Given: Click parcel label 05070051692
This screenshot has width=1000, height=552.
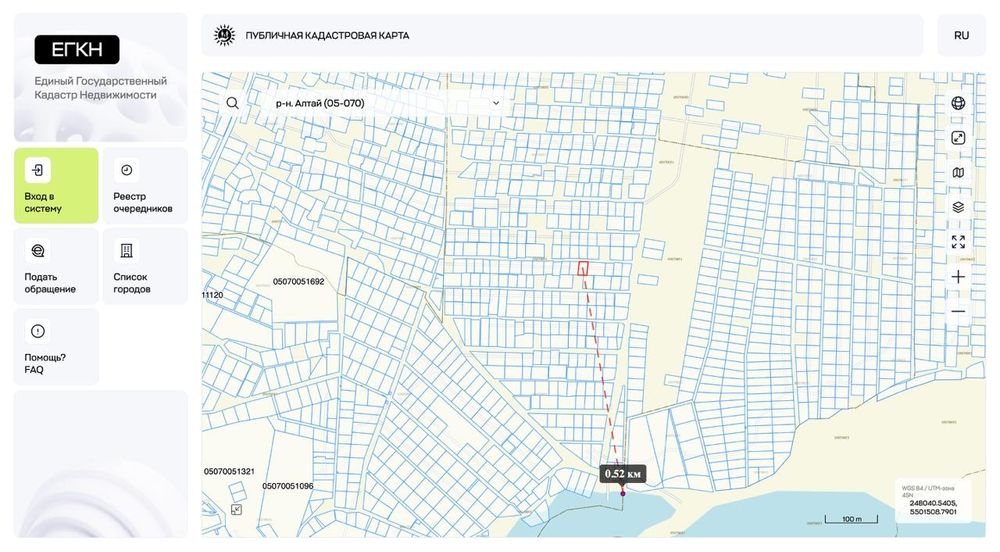Looking at the screenshot, I should point(298,282).
